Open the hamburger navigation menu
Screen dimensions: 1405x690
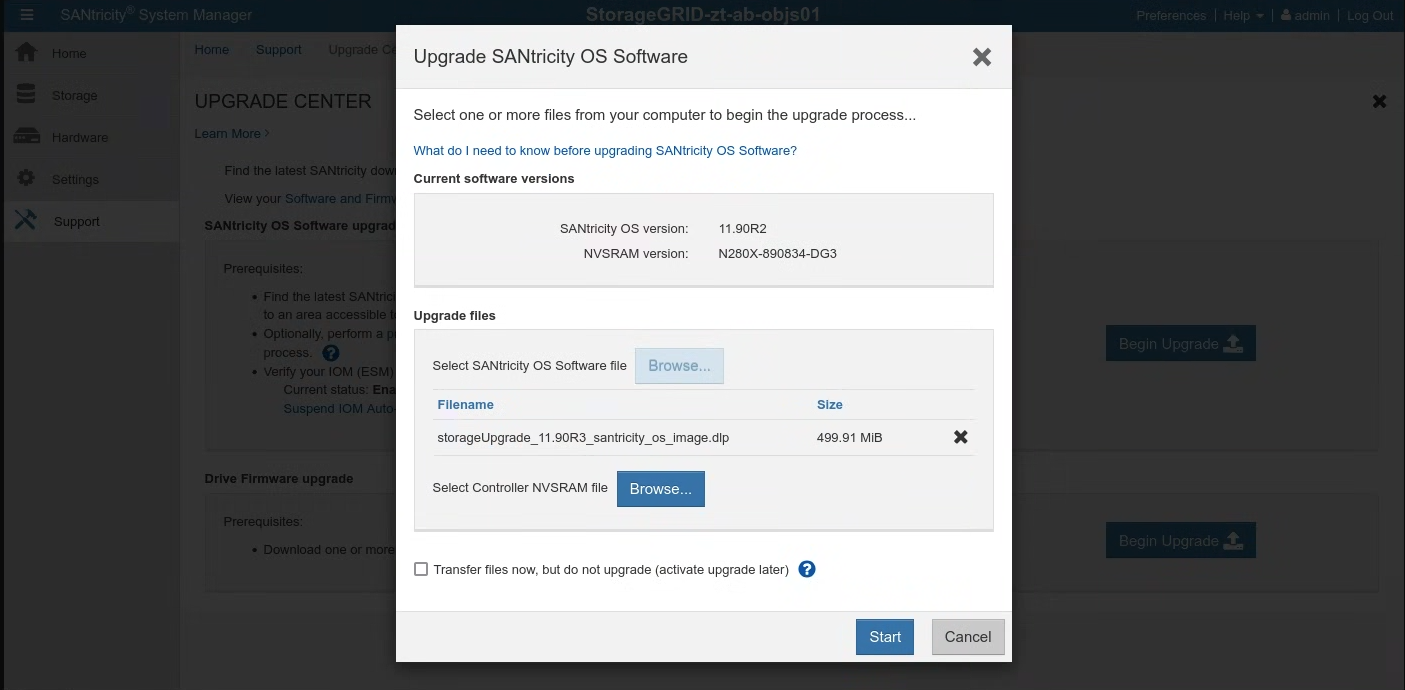click(25, 14)
